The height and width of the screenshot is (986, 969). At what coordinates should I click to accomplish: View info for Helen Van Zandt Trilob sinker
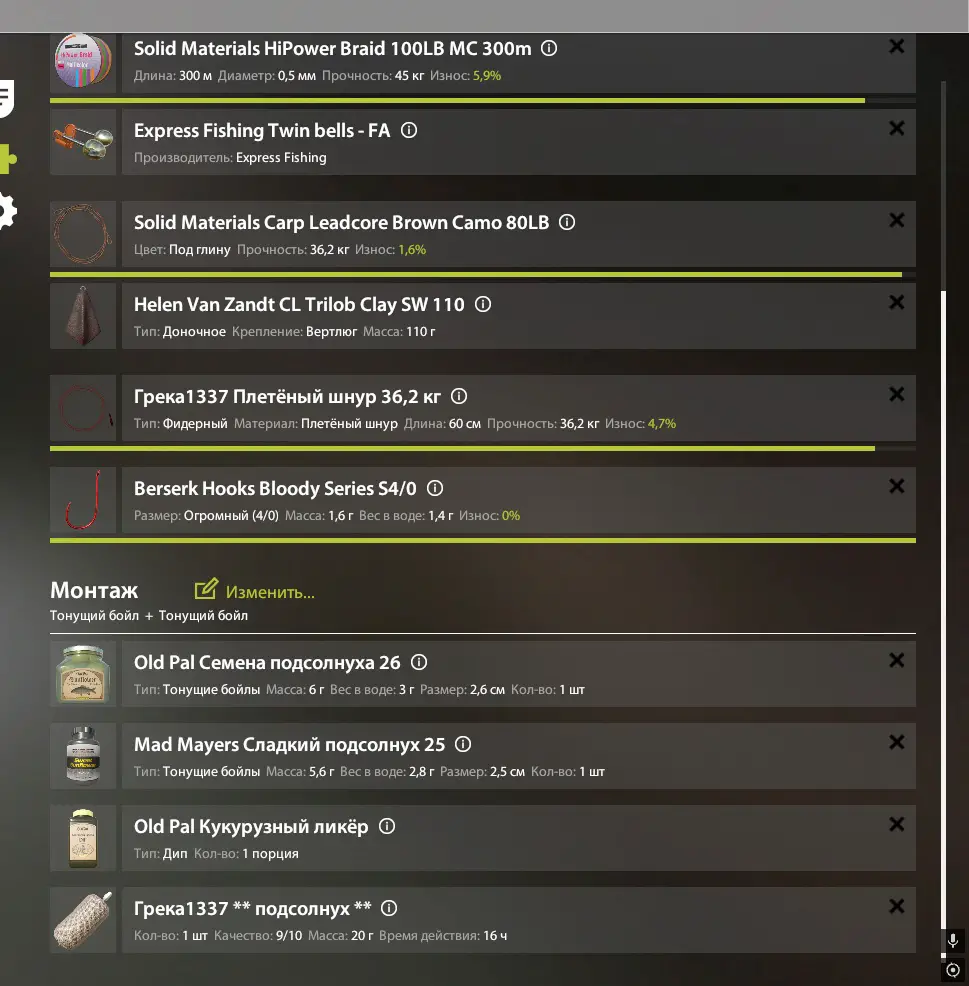[482, 304]
